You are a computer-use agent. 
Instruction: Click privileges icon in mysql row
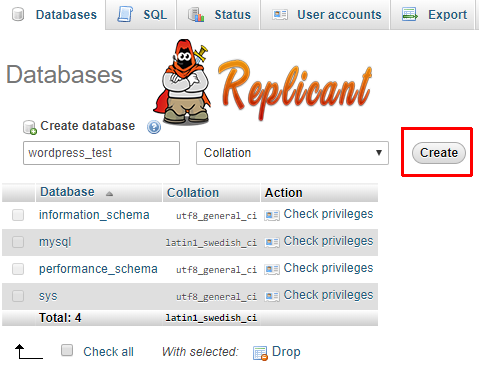[272, 242]
